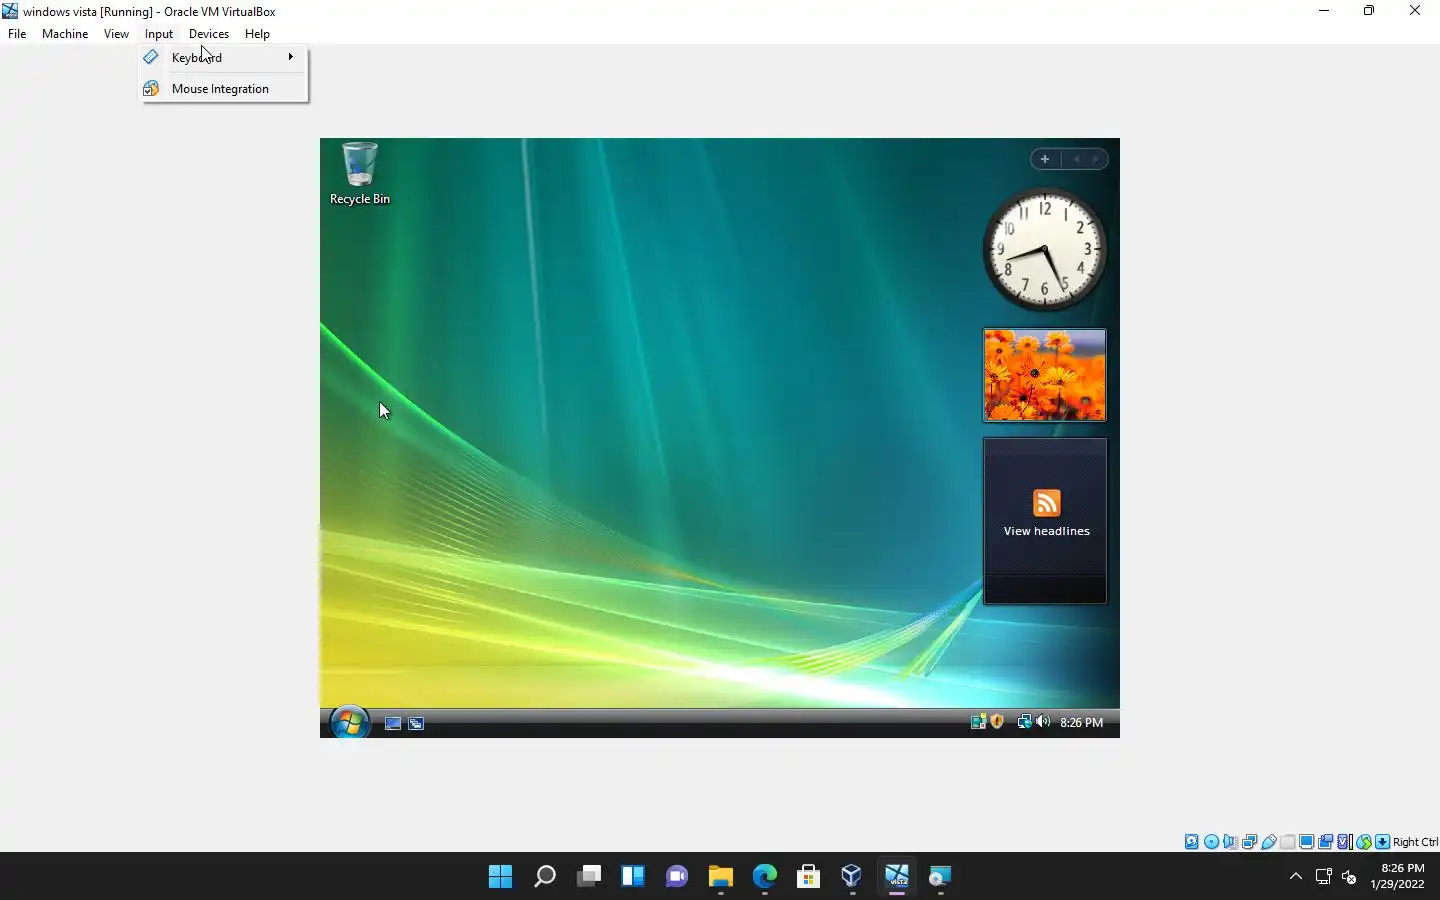Image resolution: width=1440 pixels, height=900 pixels.
Task: Click the CPU virtualization status icon
Action: coord(1346,842)
